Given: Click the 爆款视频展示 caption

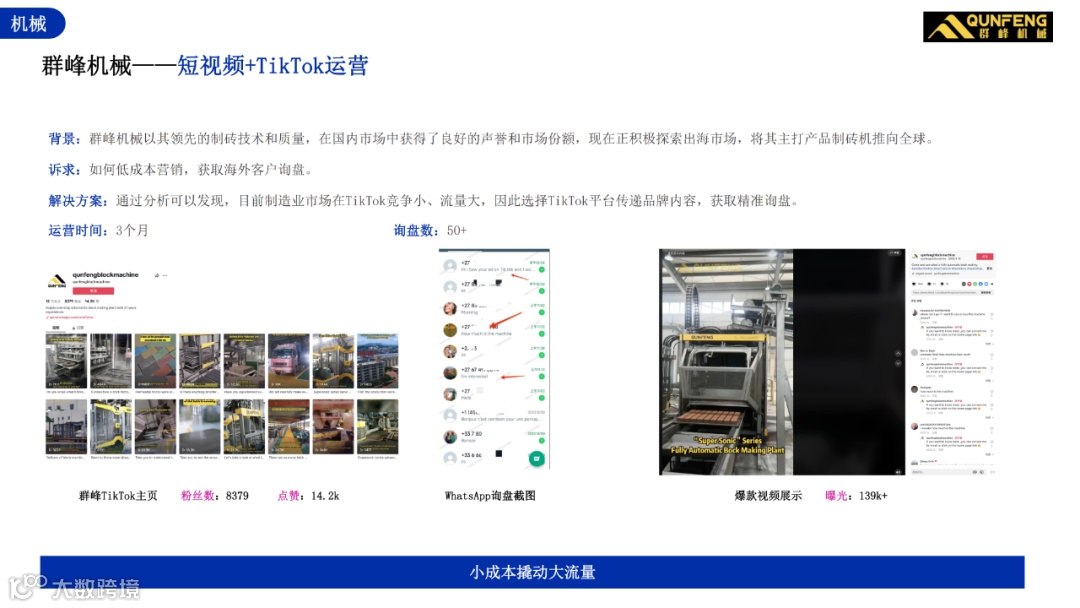Looking at the screenshot, I should [768, 496].
